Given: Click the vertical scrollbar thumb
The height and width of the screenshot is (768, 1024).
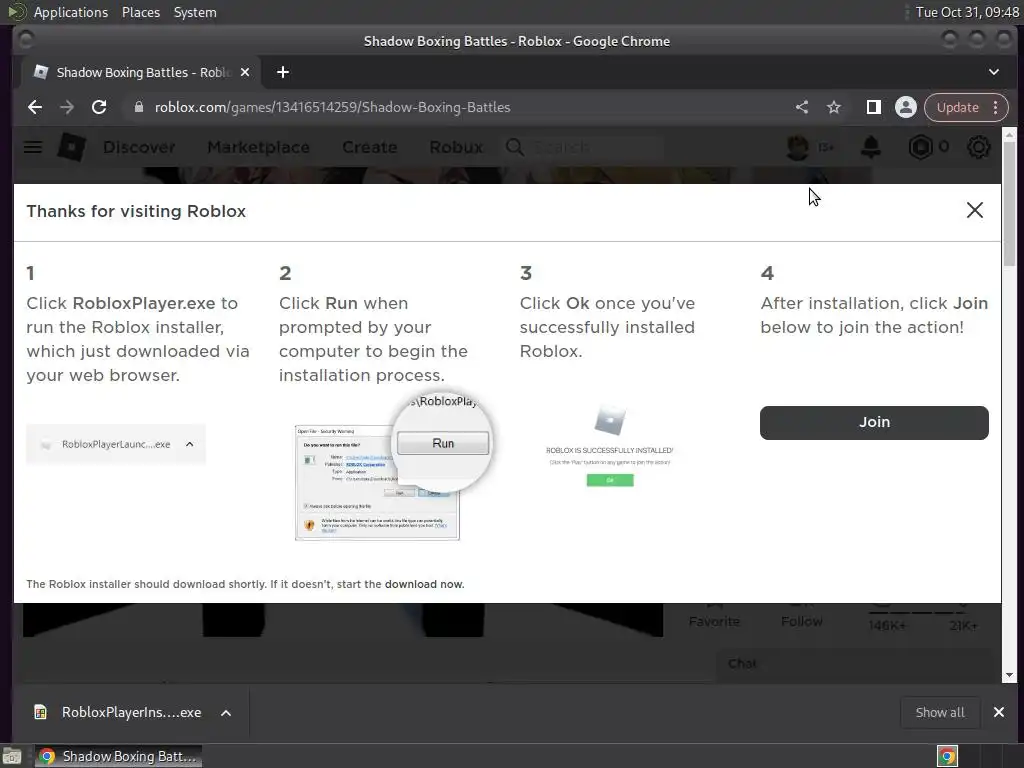Looking at the screenshot, I should click(1010, 204).
